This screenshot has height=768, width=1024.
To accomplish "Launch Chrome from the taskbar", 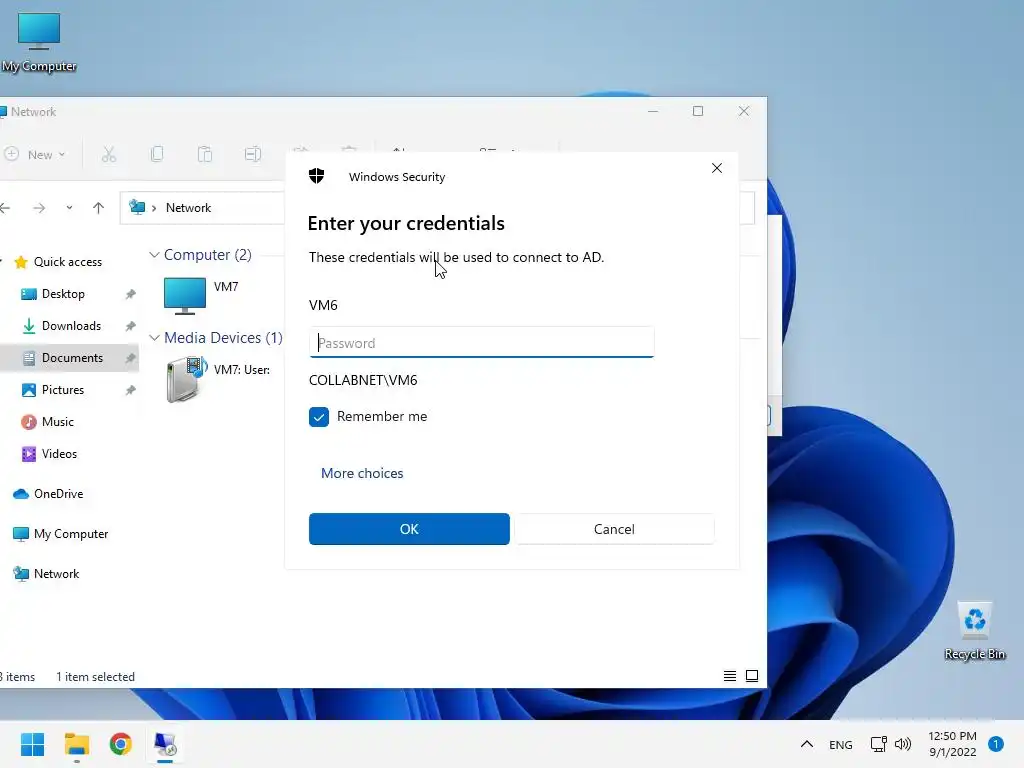I will pos(121,744).
